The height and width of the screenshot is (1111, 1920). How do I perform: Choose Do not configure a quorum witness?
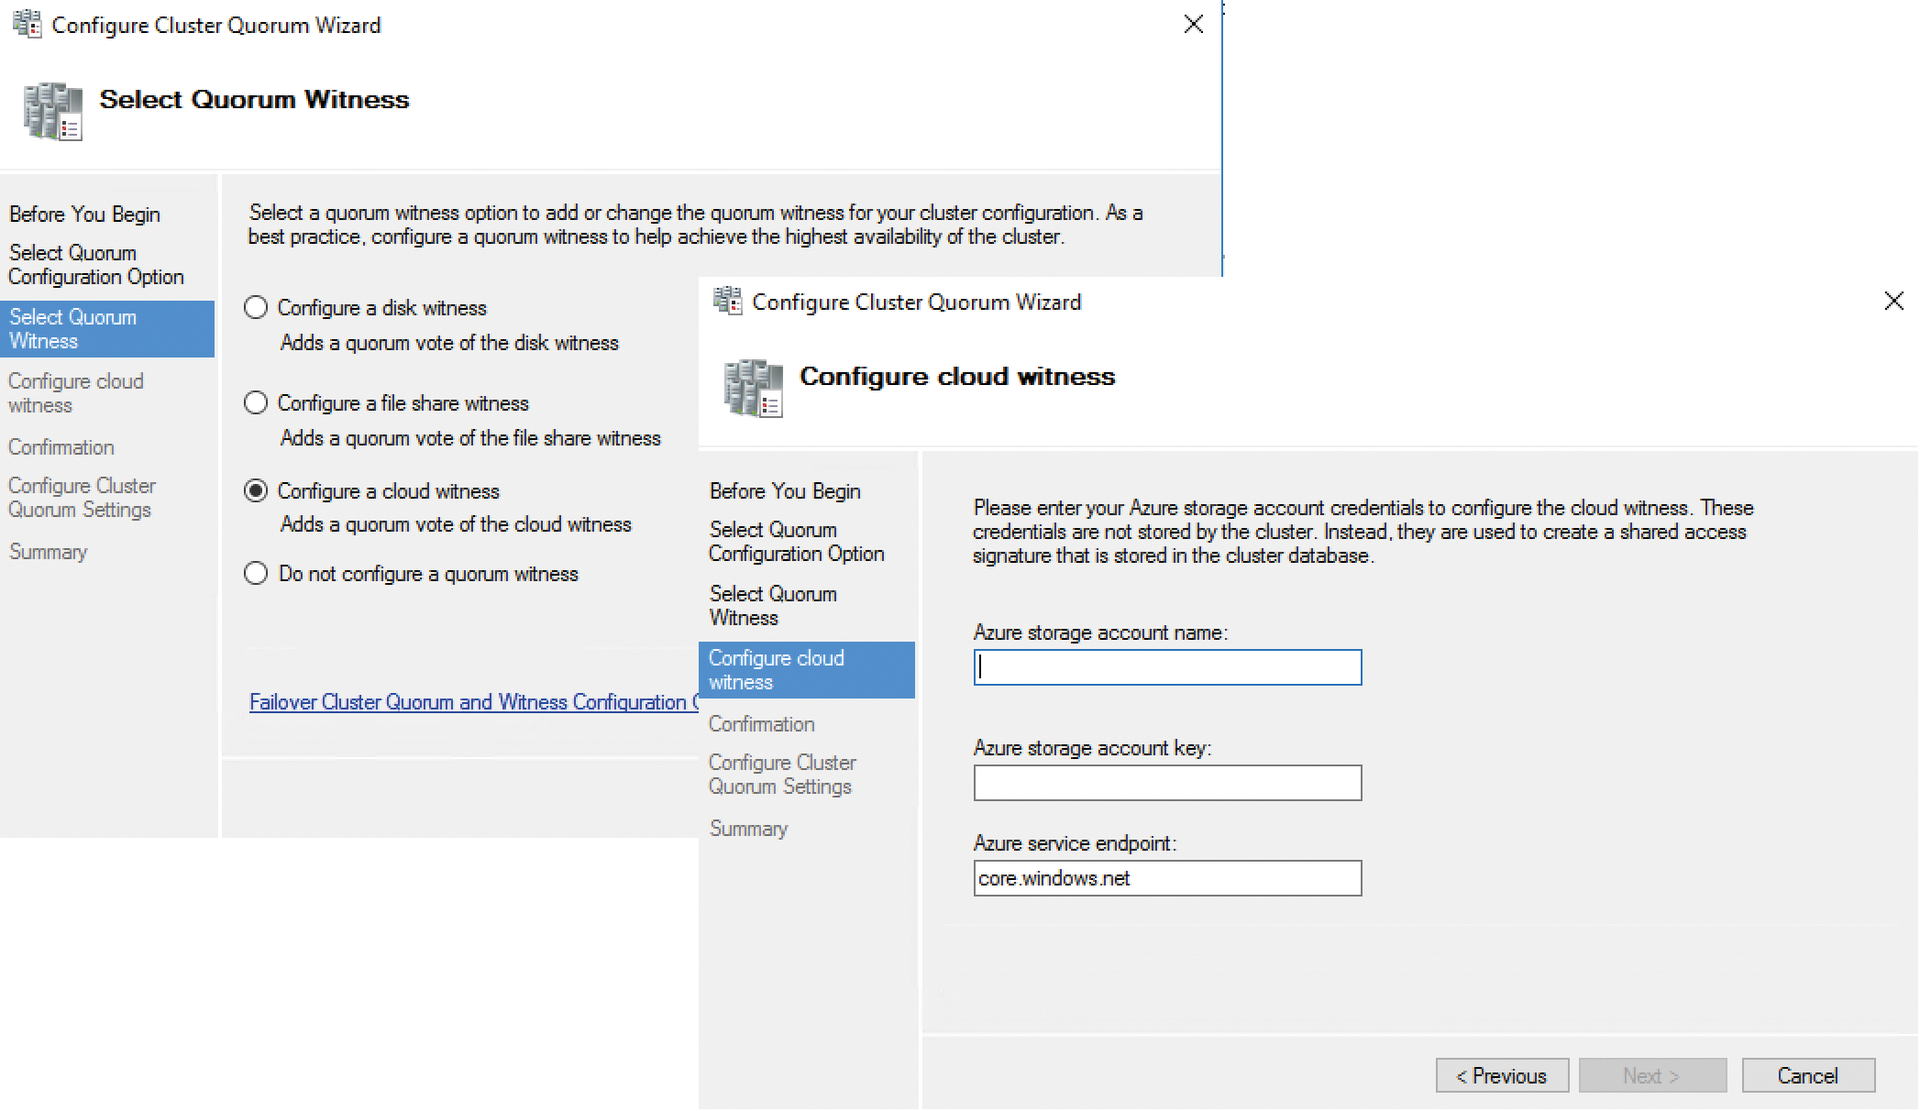pos(255,573)
